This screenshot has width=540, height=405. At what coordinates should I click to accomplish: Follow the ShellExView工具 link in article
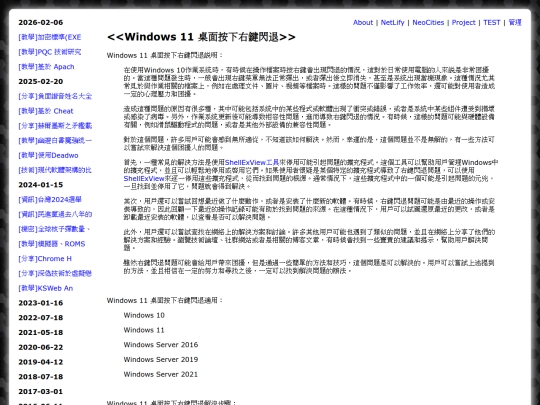(252, 162)
